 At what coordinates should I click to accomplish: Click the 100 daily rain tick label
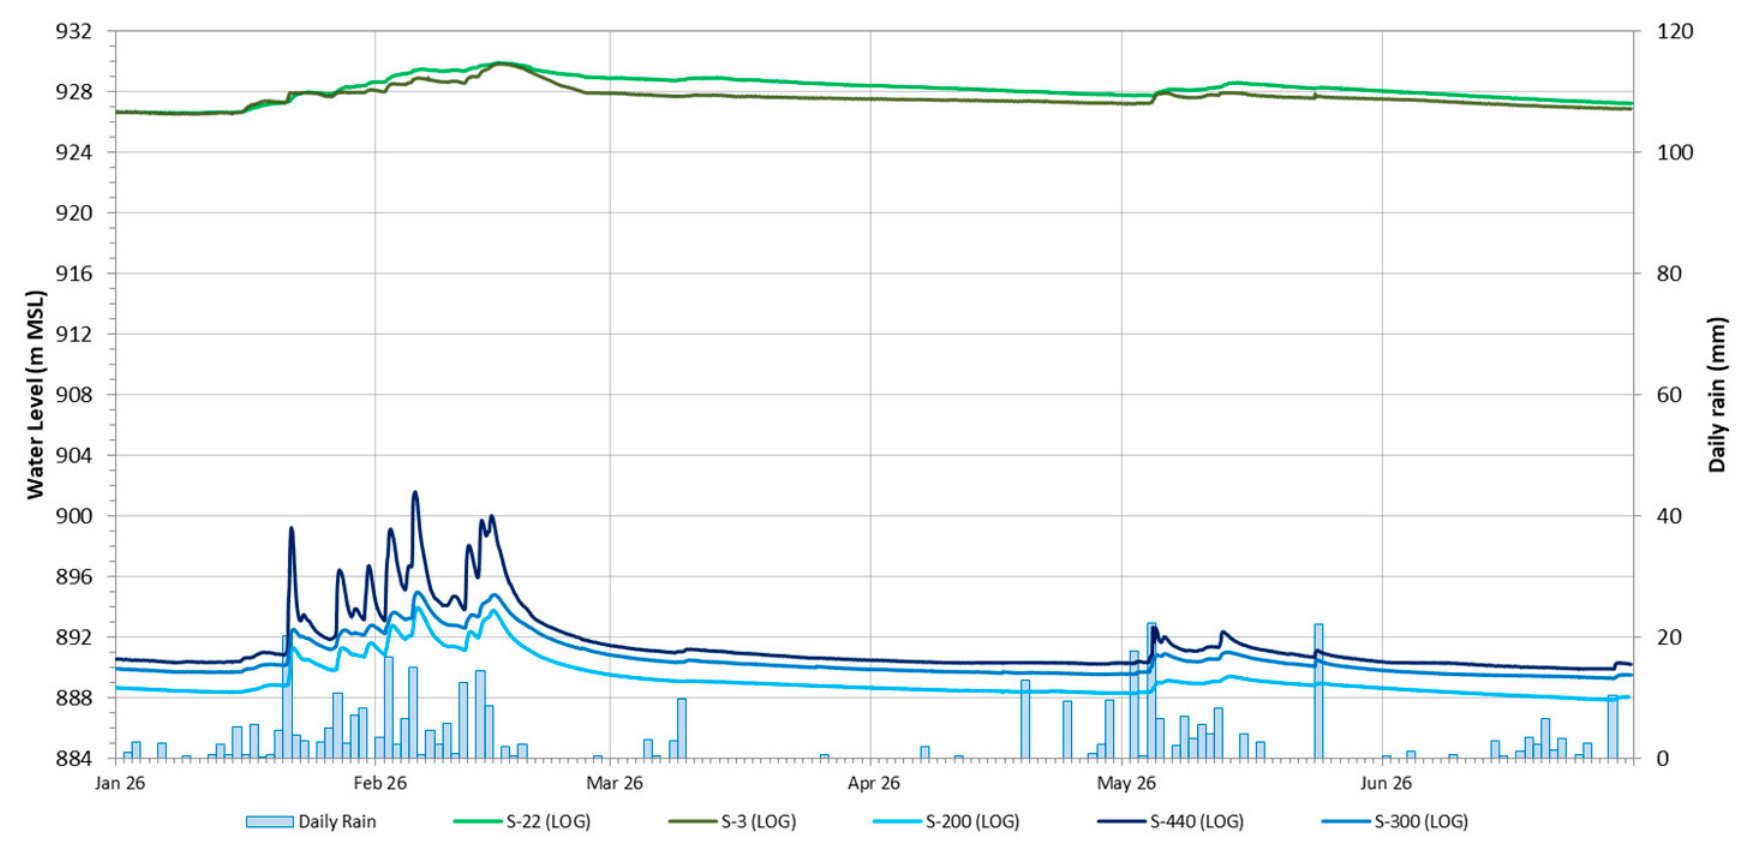(x=1675, y=152)
